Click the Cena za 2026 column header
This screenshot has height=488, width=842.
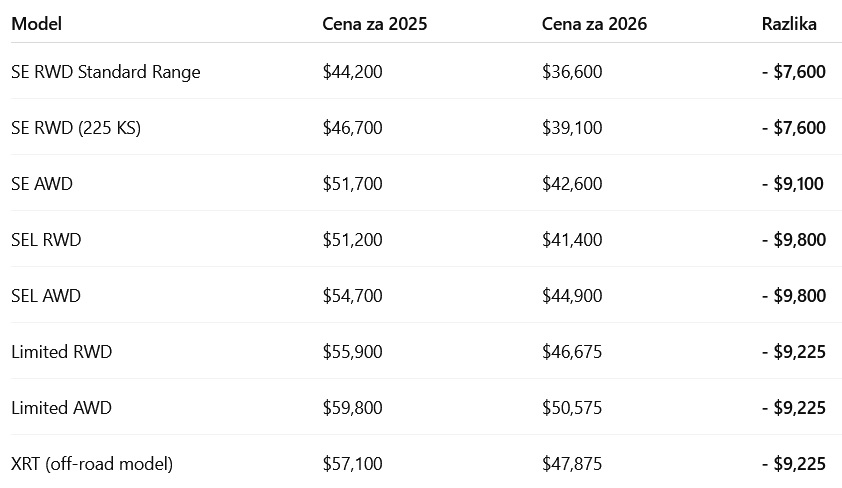(x=594, y=24)
